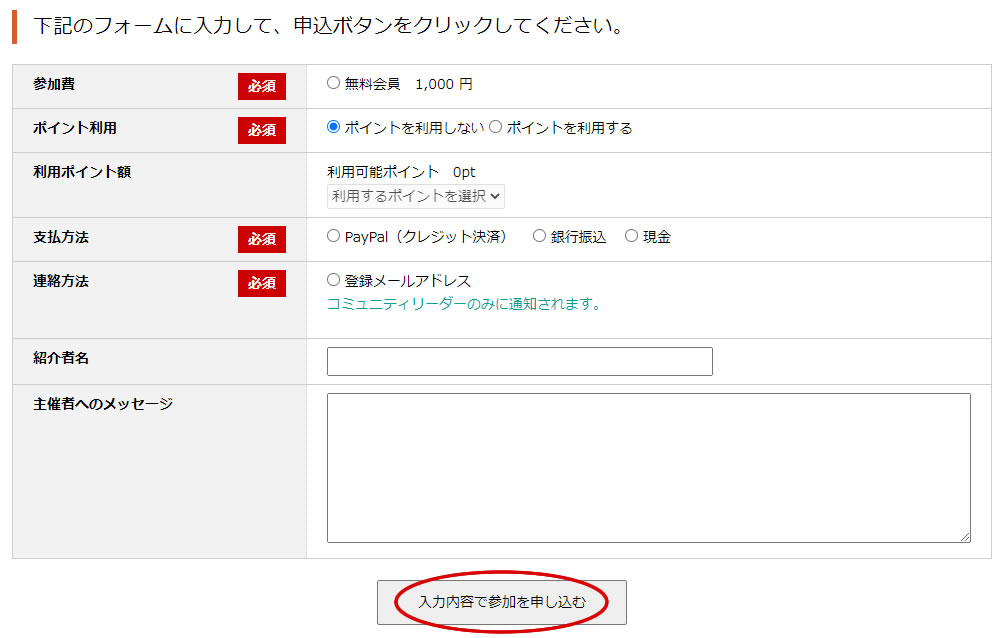Choose the 現金 payment option
1003x638 pixels.
pos(632,237)
